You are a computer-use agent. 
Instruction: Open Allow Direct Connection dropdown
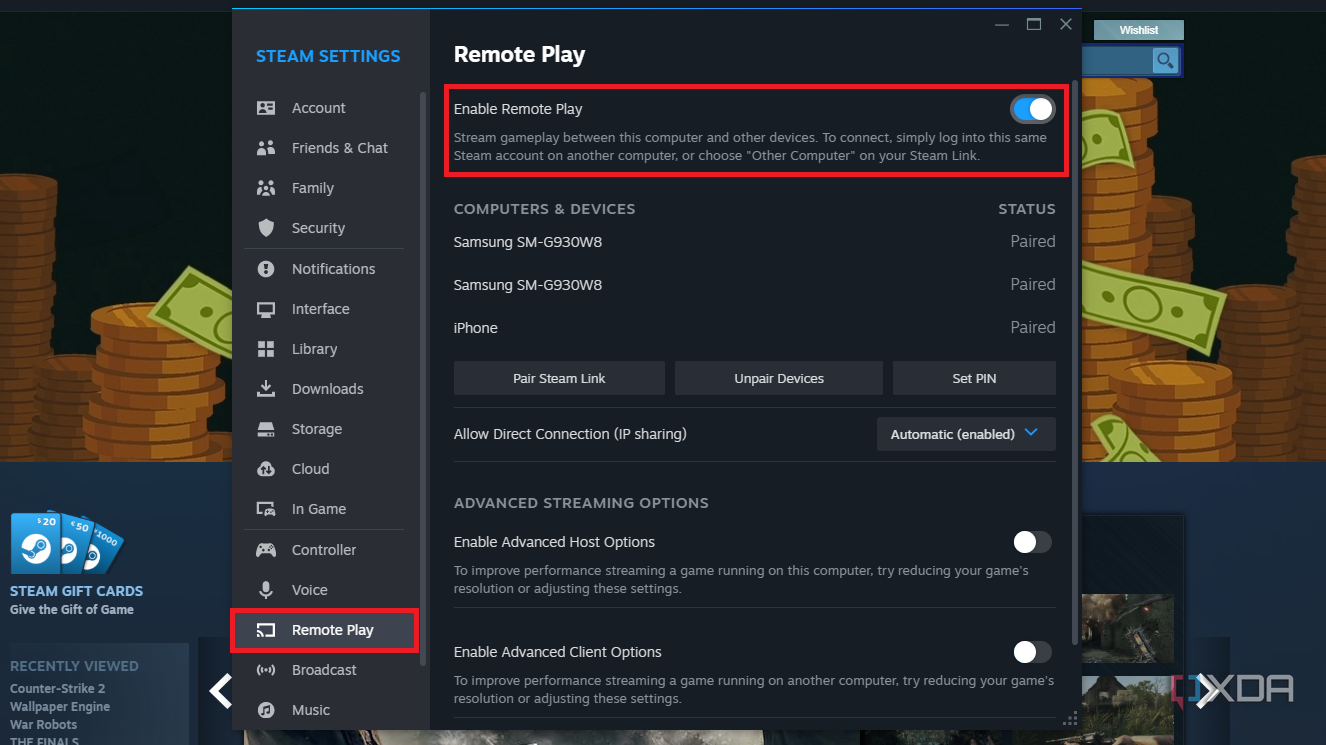(x=966, y=434)
